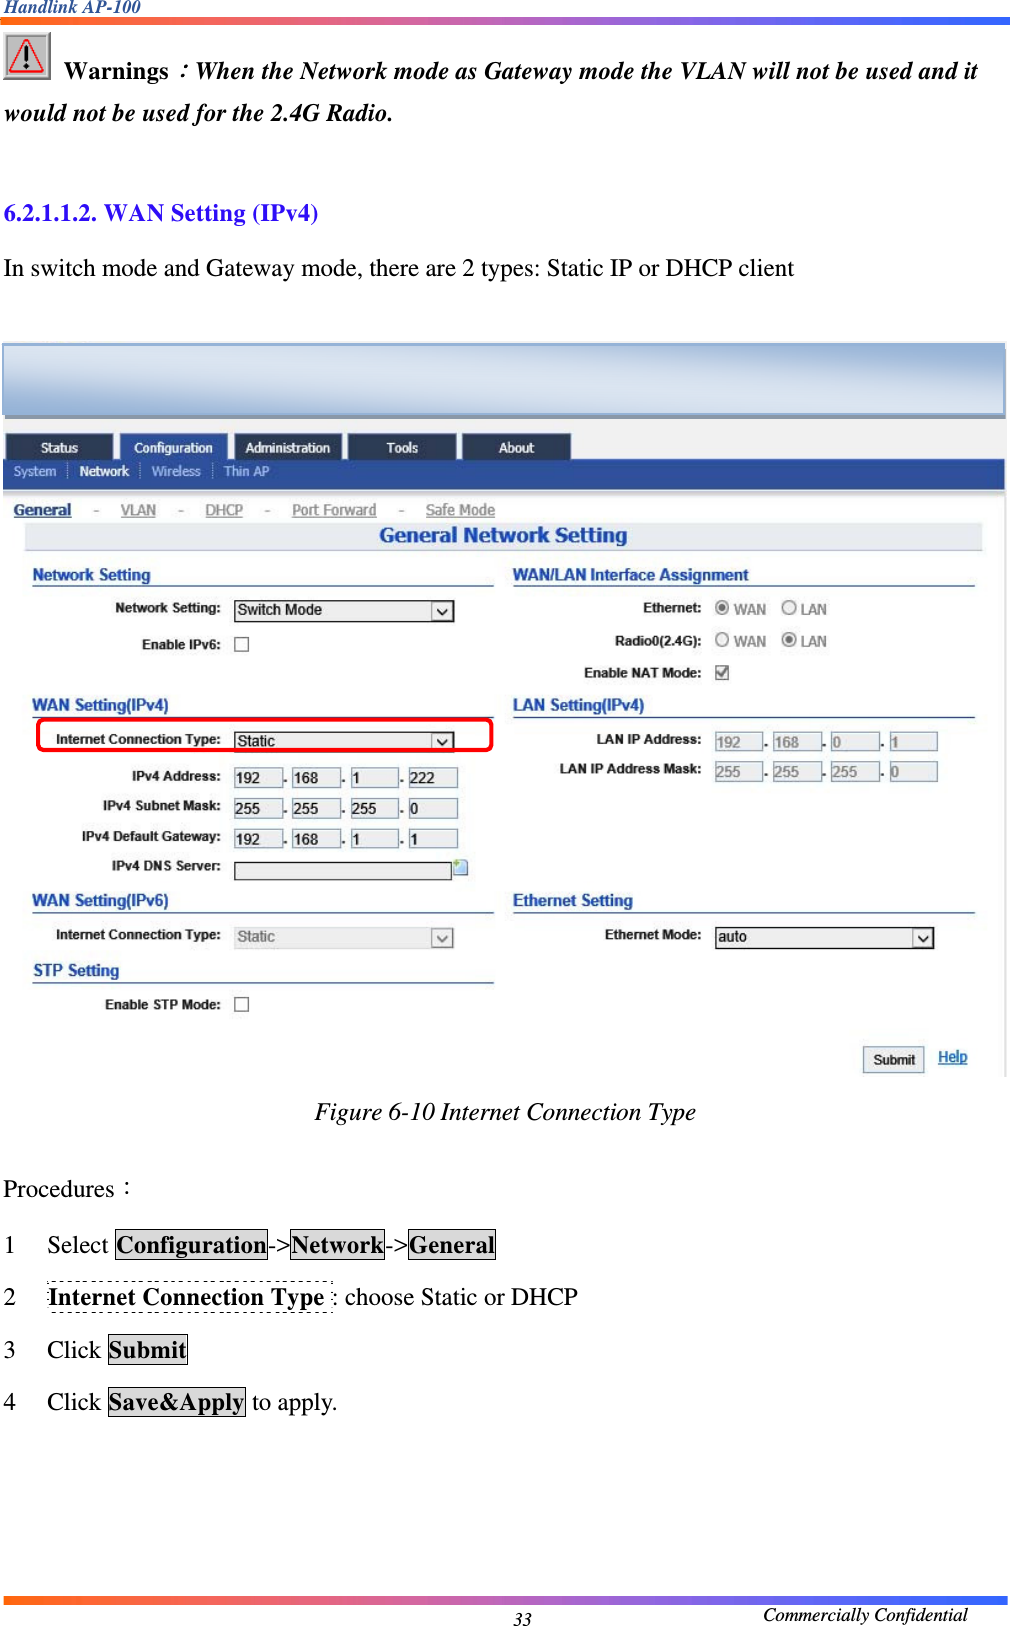Screen dimensions: 1010x1626
Task: Select Radio0(2.4G) WAN radio button
Action: click(x=722, y=640)
